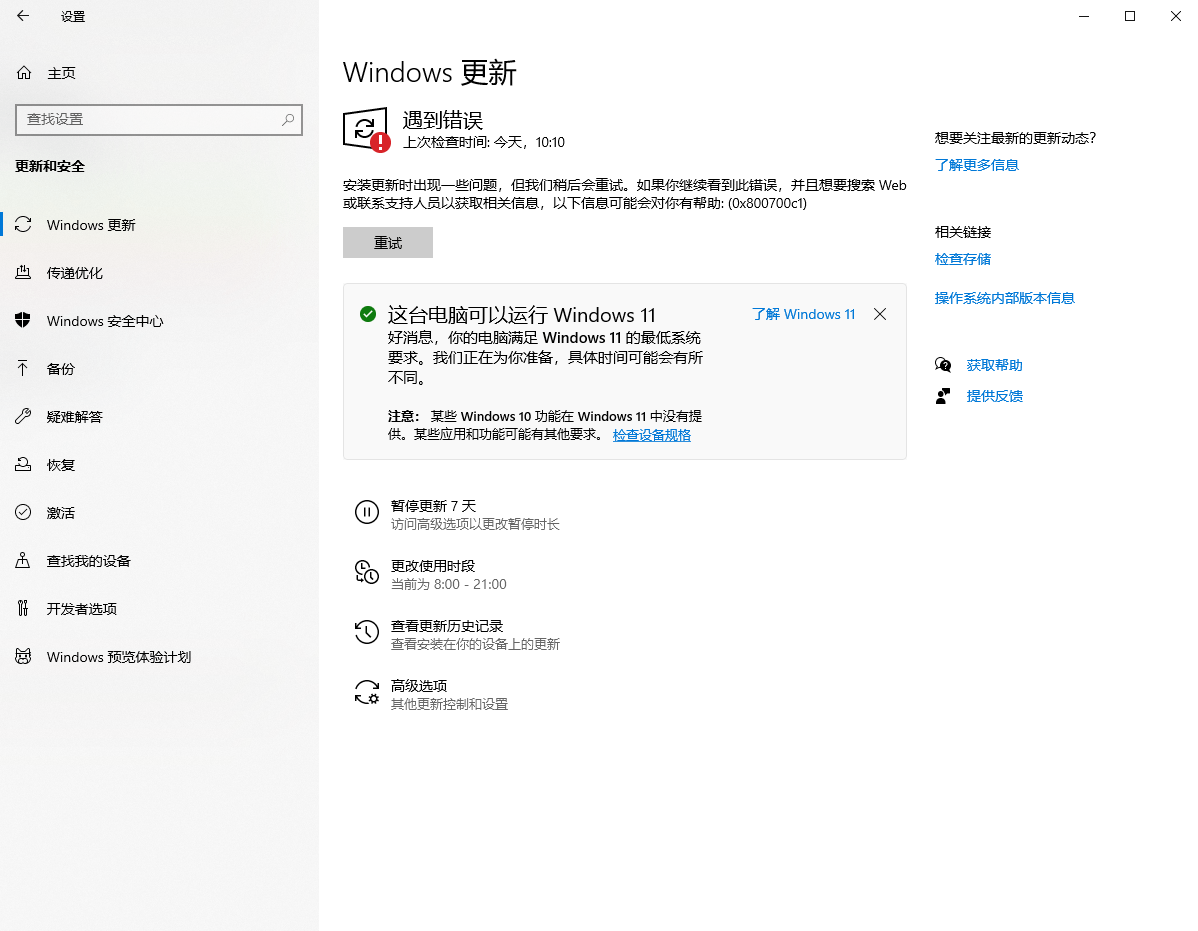Open 操作系统内部版本信息
The image size is (1198, 931).
coord(1004,297)
